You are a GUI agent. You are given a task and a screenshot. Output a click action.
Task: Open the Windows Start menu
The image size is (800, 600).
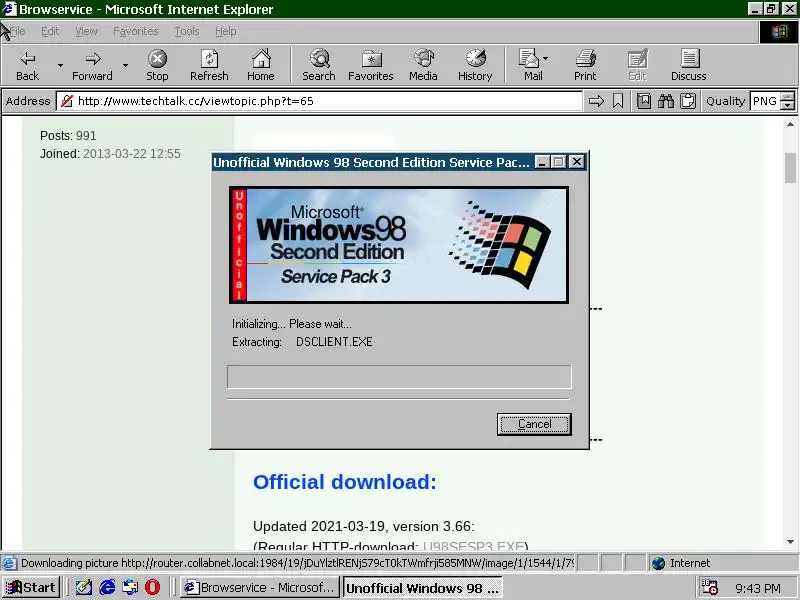click(31, 587)
